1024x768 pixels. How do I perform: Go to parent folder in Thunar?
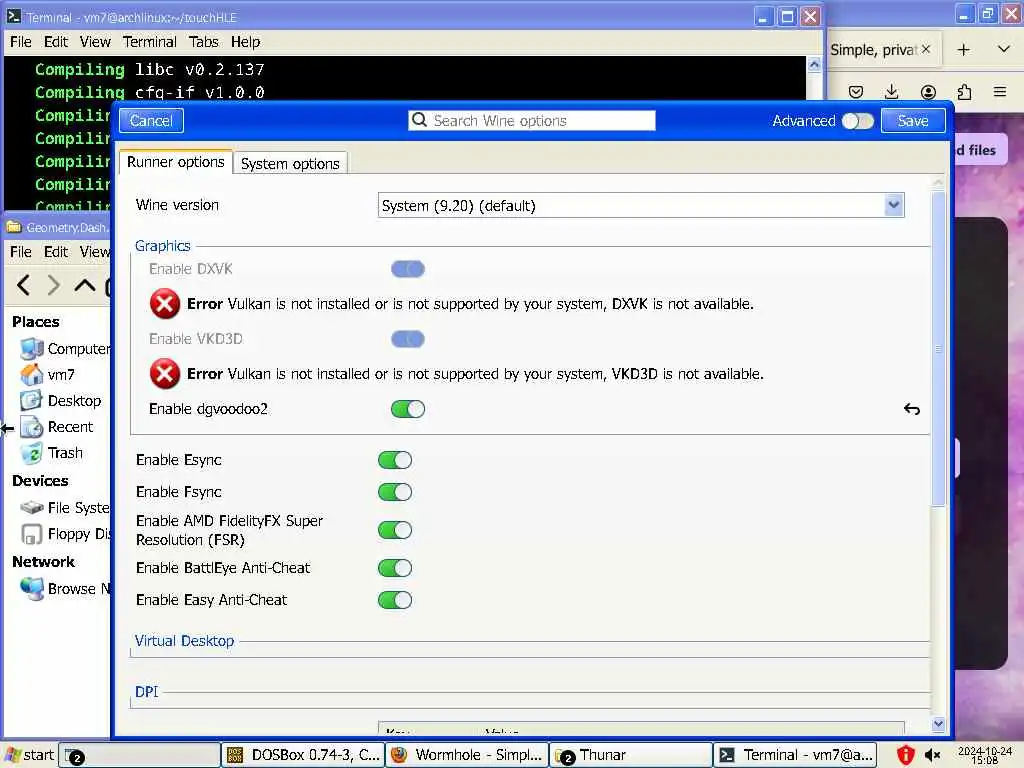coord(84,285)
